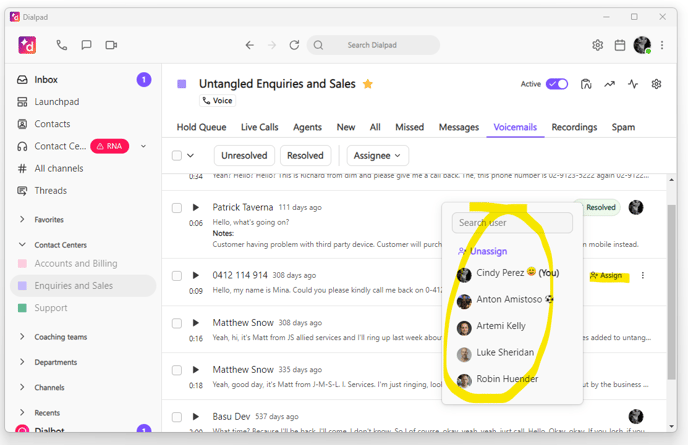
Task: Tick the select-all voicemails checkbox
Action: tap(177, 155)
